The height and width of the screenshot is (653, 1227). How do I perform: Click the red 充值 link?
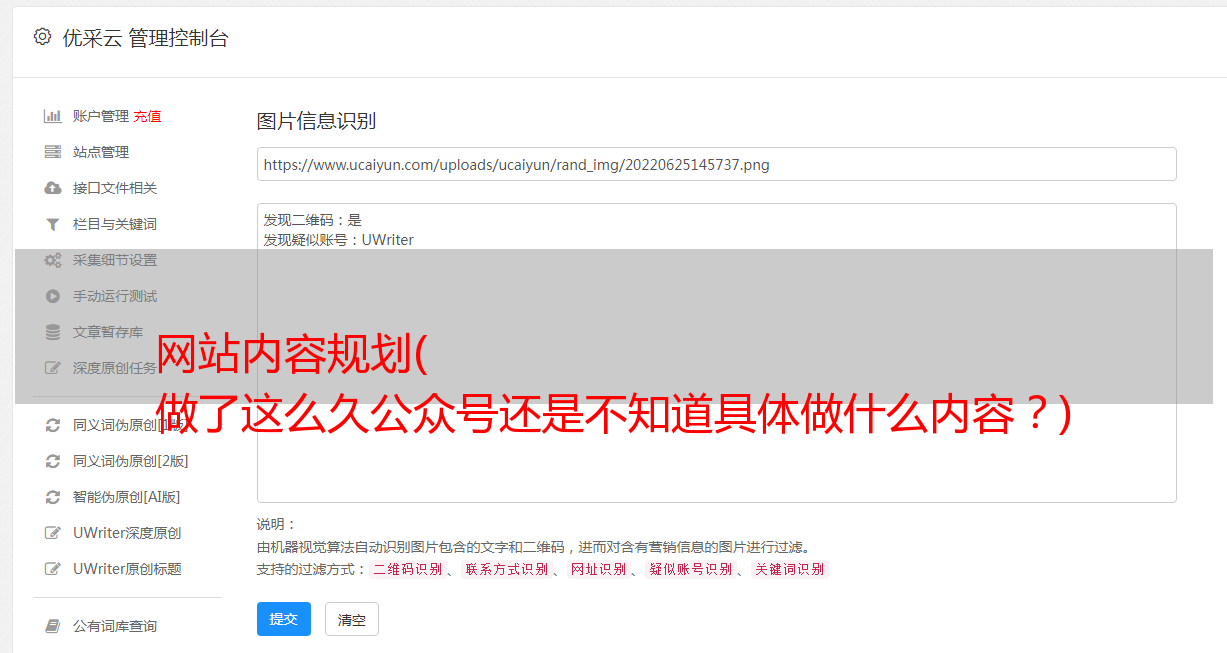pos(147,116)
